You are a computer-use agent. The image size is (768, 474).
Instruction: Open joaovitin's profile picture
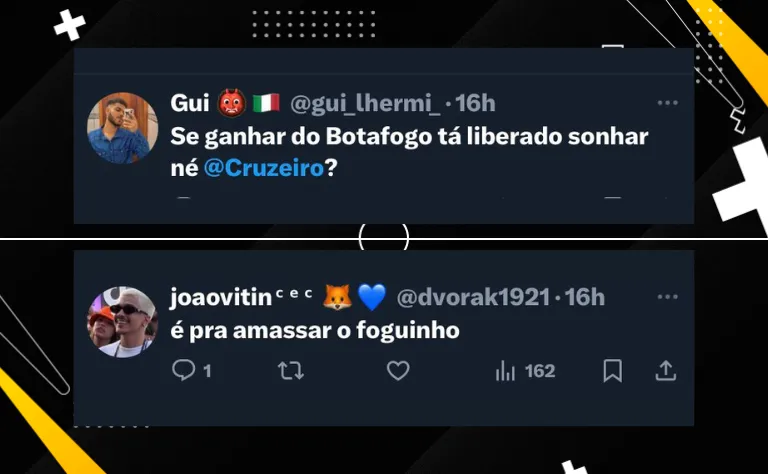point(122,322)
